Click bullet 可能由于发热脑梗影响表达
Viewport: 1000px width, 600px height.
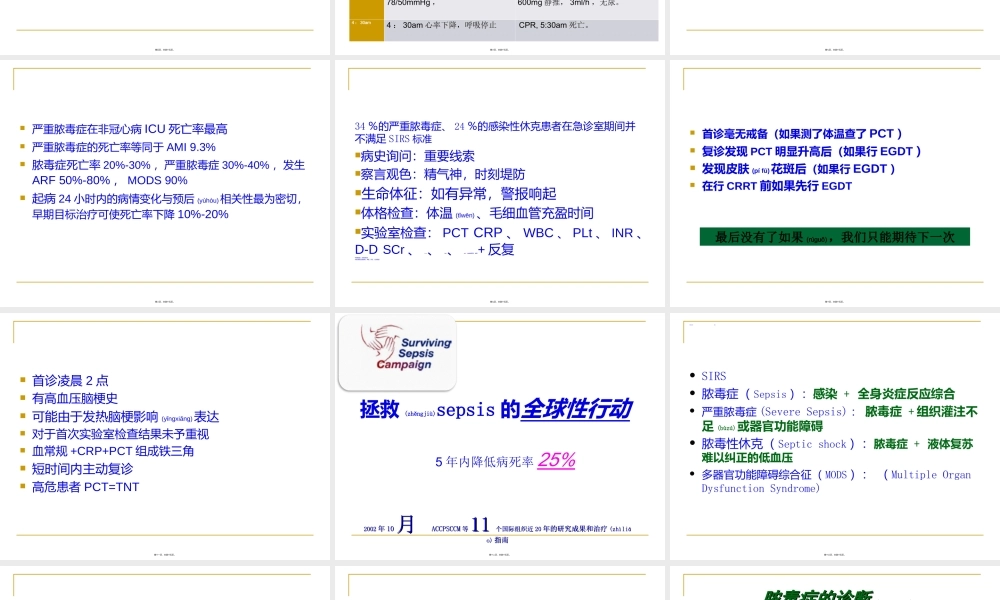[126, 417]
